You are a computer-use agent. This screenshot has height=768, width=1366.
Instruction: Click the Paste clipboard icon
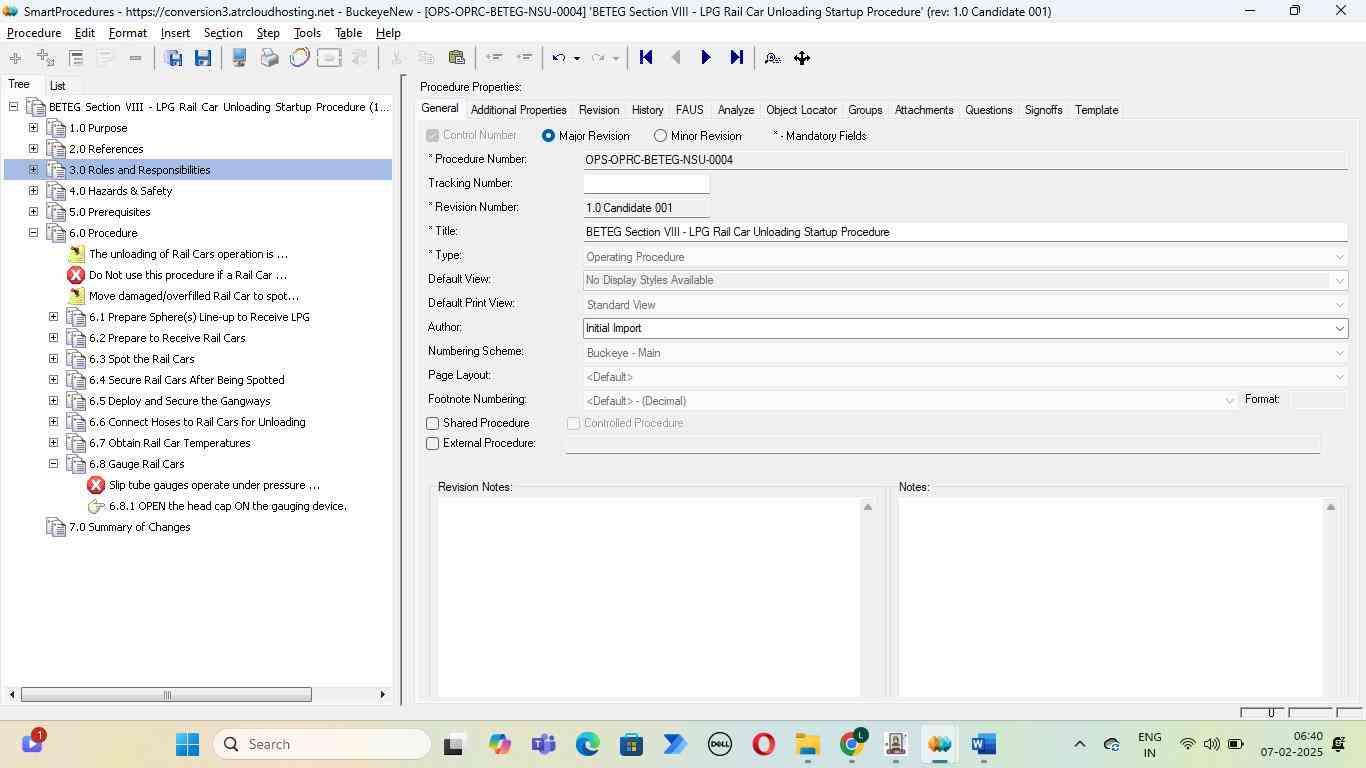456,58
